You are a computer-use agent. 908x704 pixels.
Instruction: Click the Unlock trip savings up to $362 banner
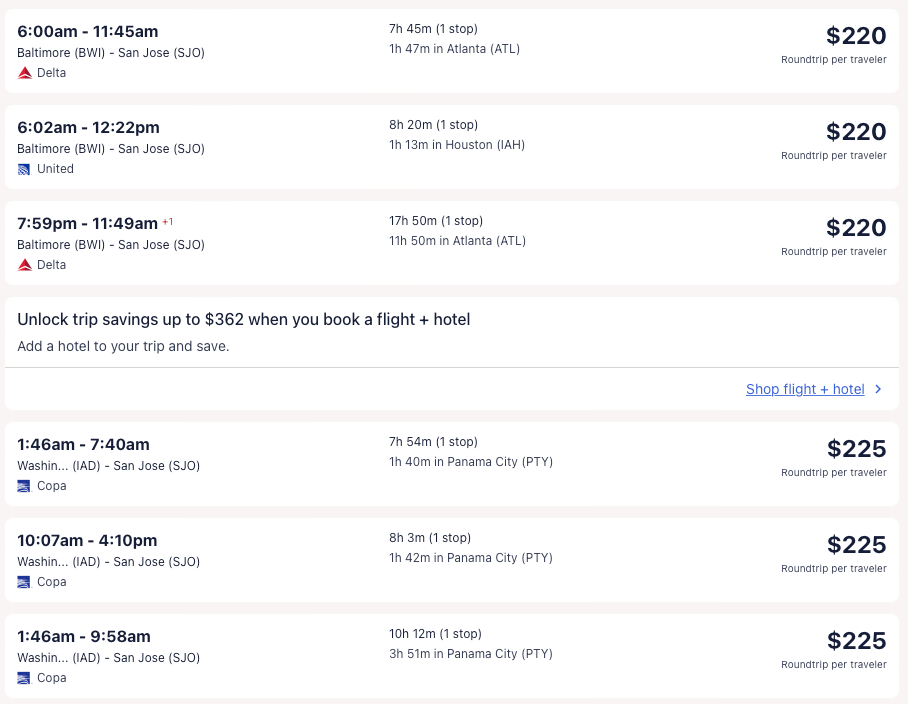pos(243,320)
